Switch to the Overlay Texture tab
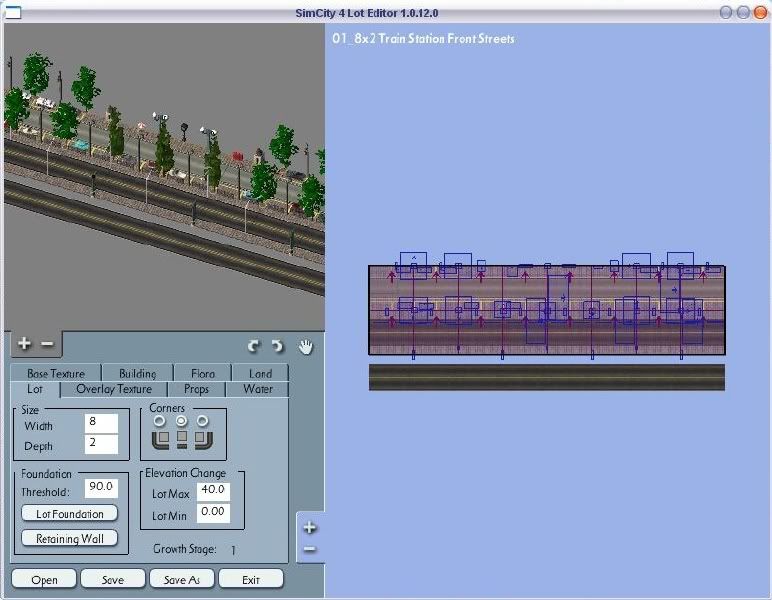The width and height of the screenshot is (772, 600). 114,389
